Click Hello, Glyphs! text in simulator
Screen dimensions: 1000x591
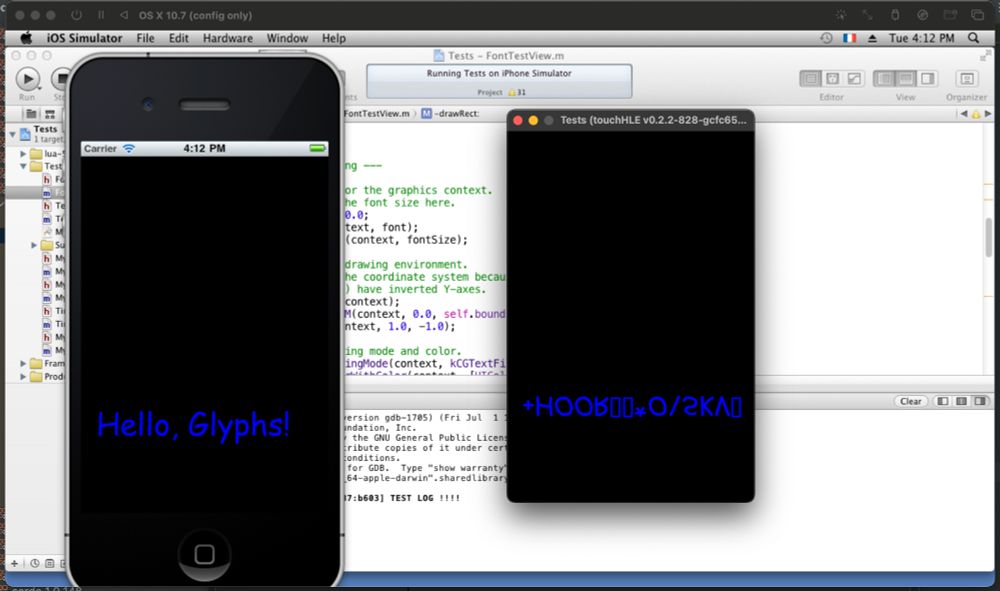coord(193,425)
